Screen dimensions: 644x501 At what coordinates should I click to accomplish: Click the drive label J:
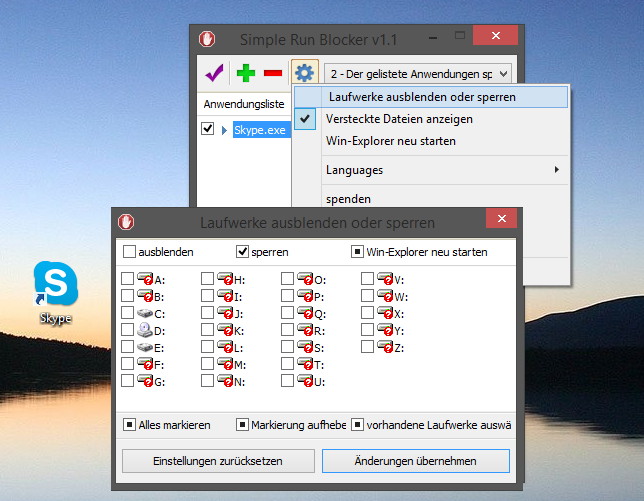tap(239, 314)
